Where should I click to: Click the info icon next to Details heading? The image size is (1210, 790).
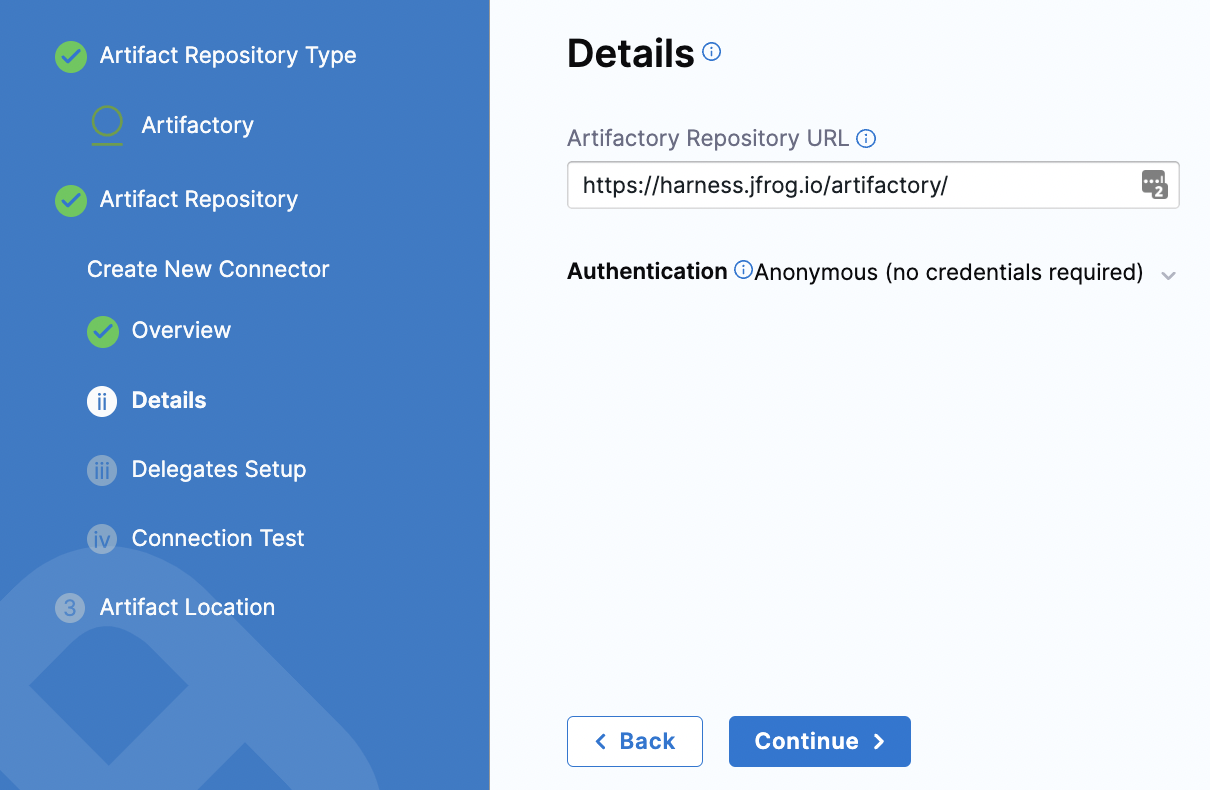711,52
